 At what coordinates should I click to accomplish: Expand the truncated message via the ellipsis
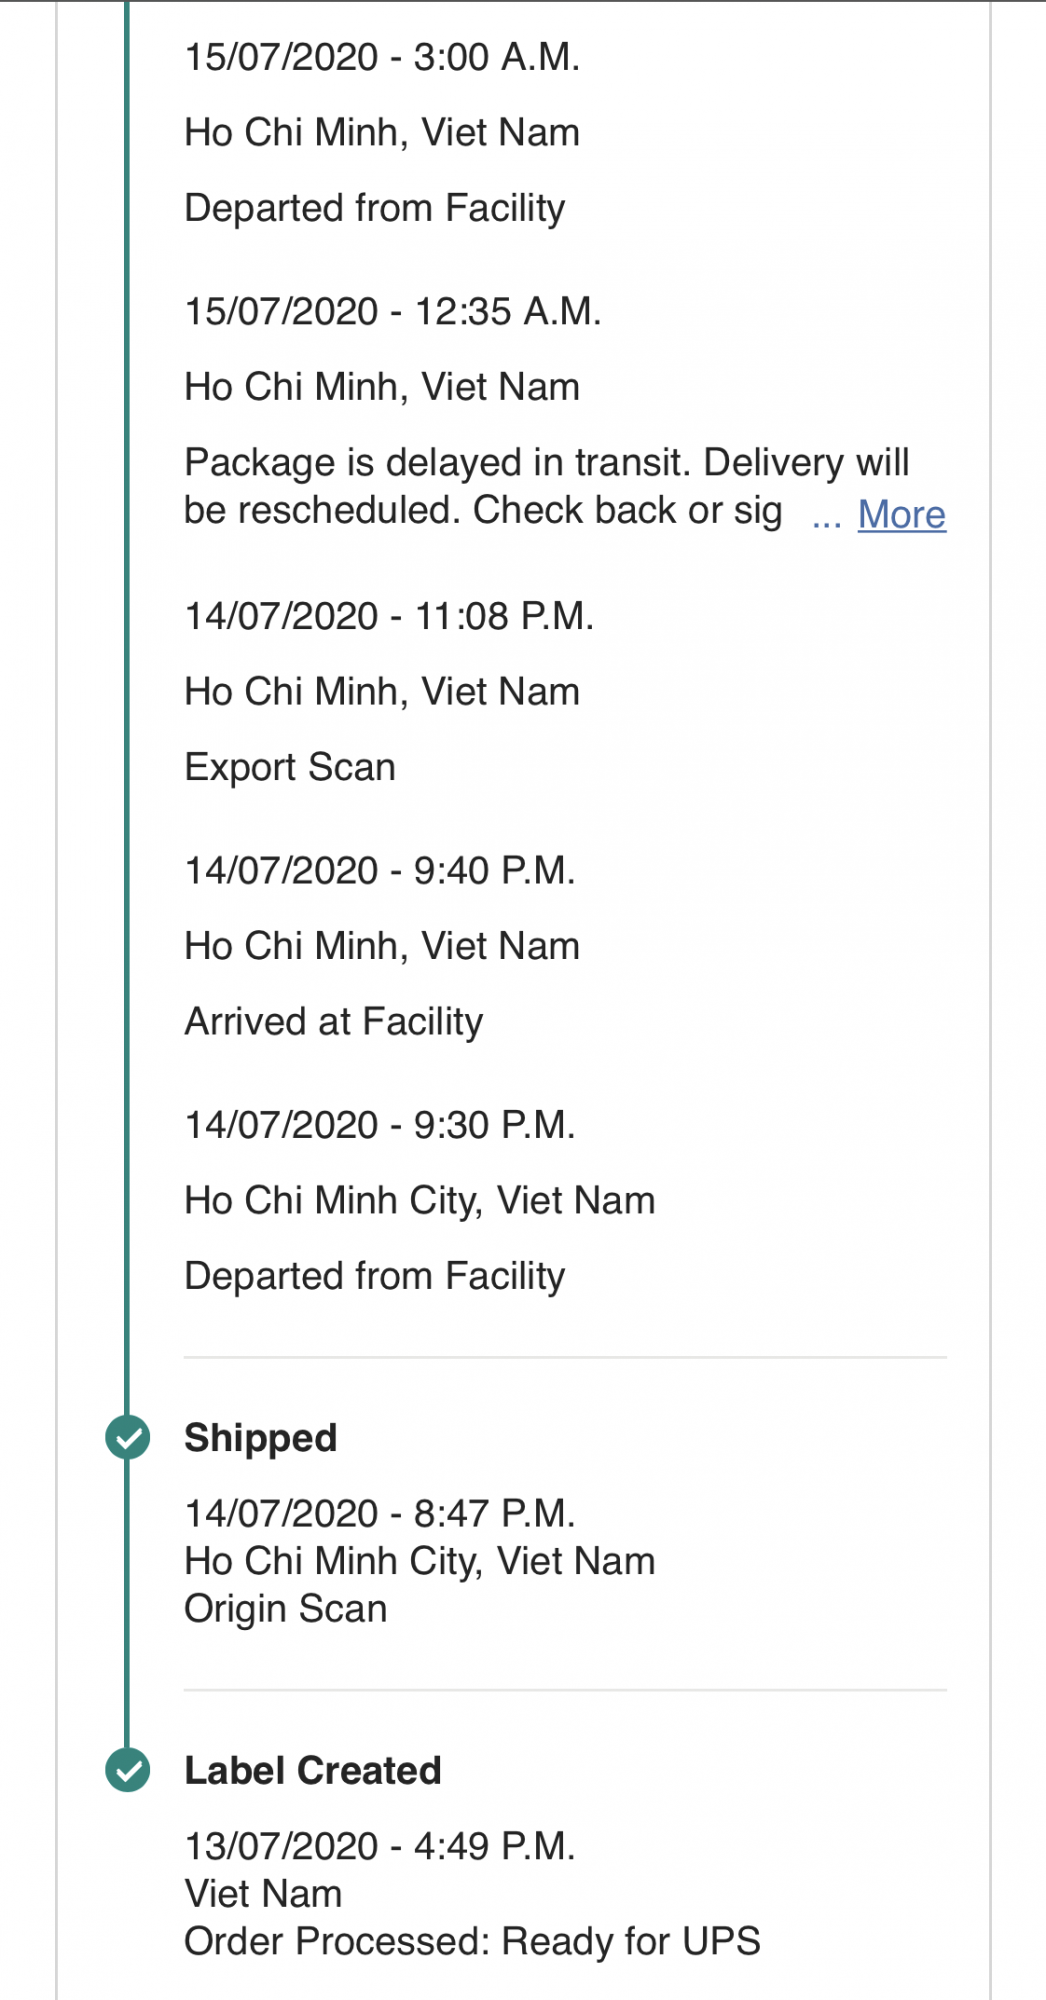coord(826,516)
